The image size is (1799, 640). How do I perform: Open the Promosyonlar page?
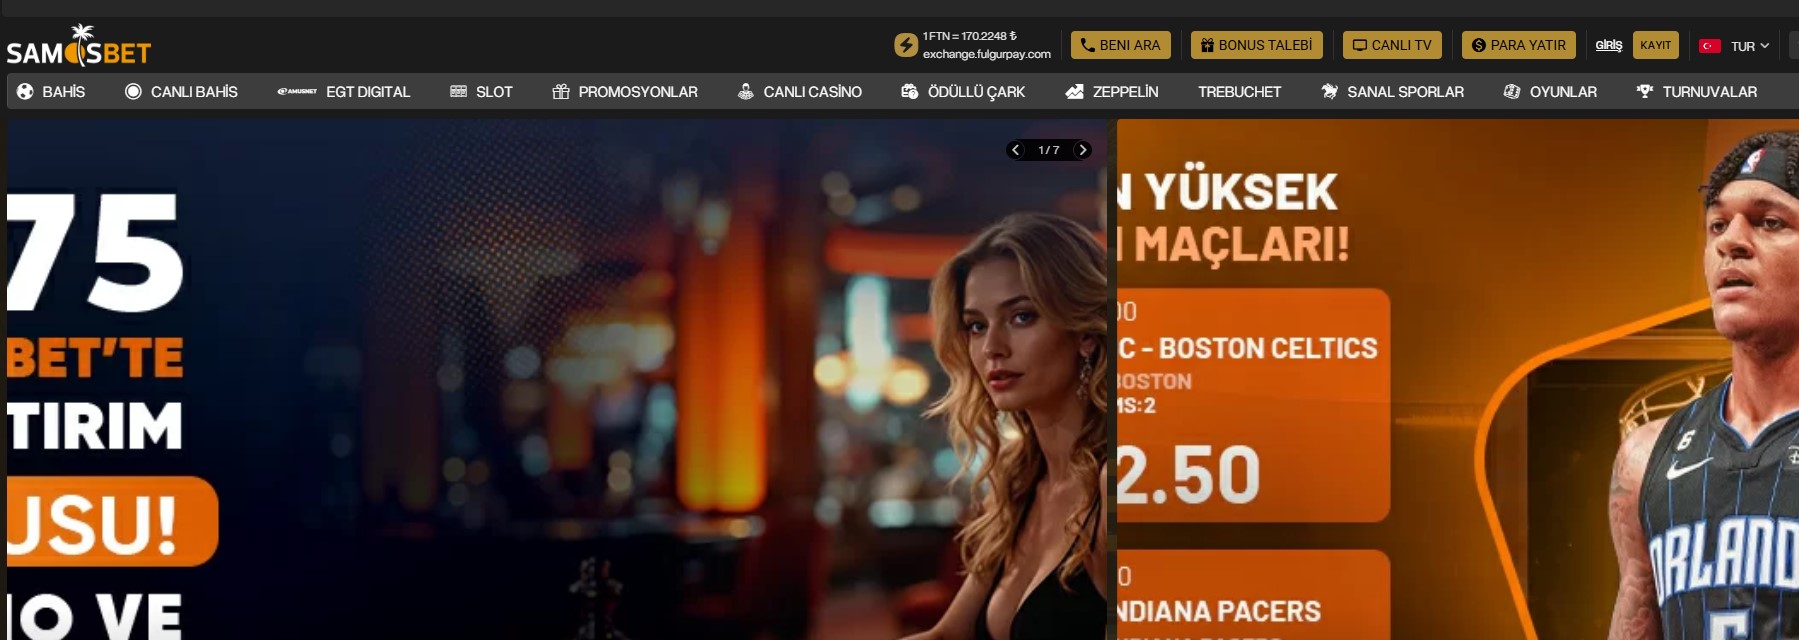coord(625,91)
